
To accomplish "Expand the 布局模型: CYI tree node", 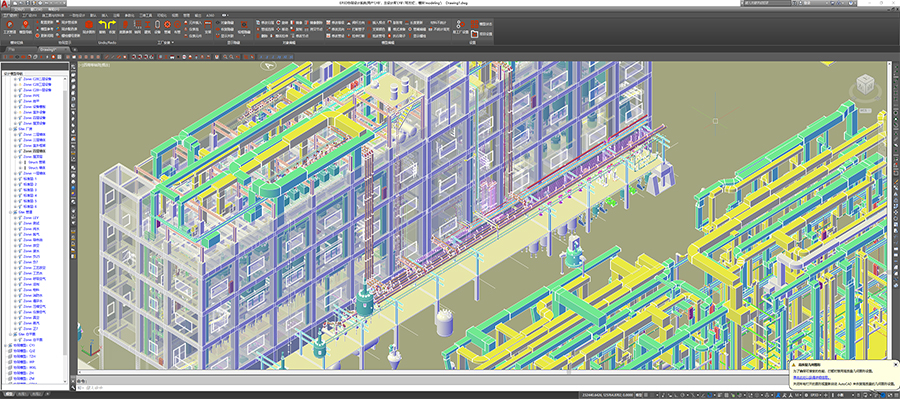I will [5, 346].
